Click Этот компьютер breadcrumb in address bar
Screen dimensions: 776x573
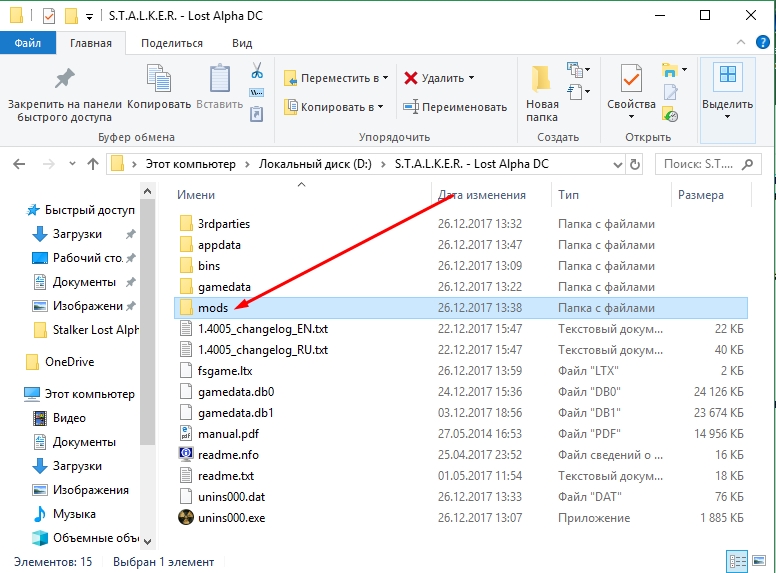coord(191,164)
